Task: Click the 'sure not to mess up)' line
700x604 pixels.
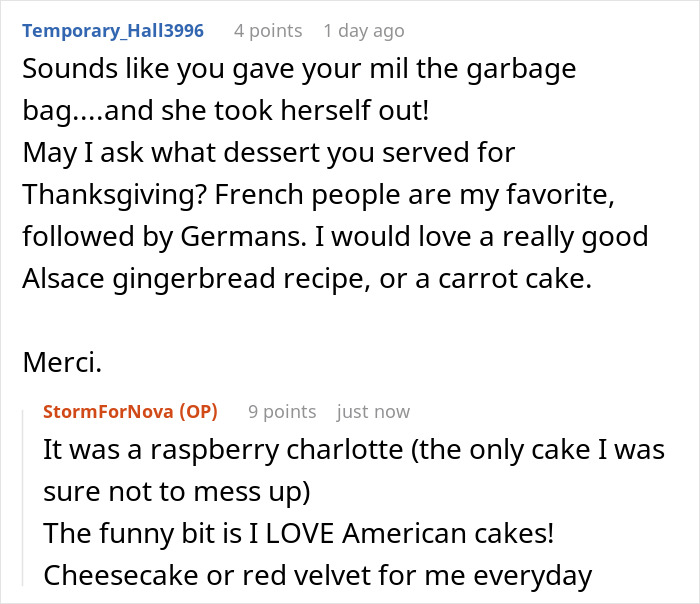Action: (176, 492)
